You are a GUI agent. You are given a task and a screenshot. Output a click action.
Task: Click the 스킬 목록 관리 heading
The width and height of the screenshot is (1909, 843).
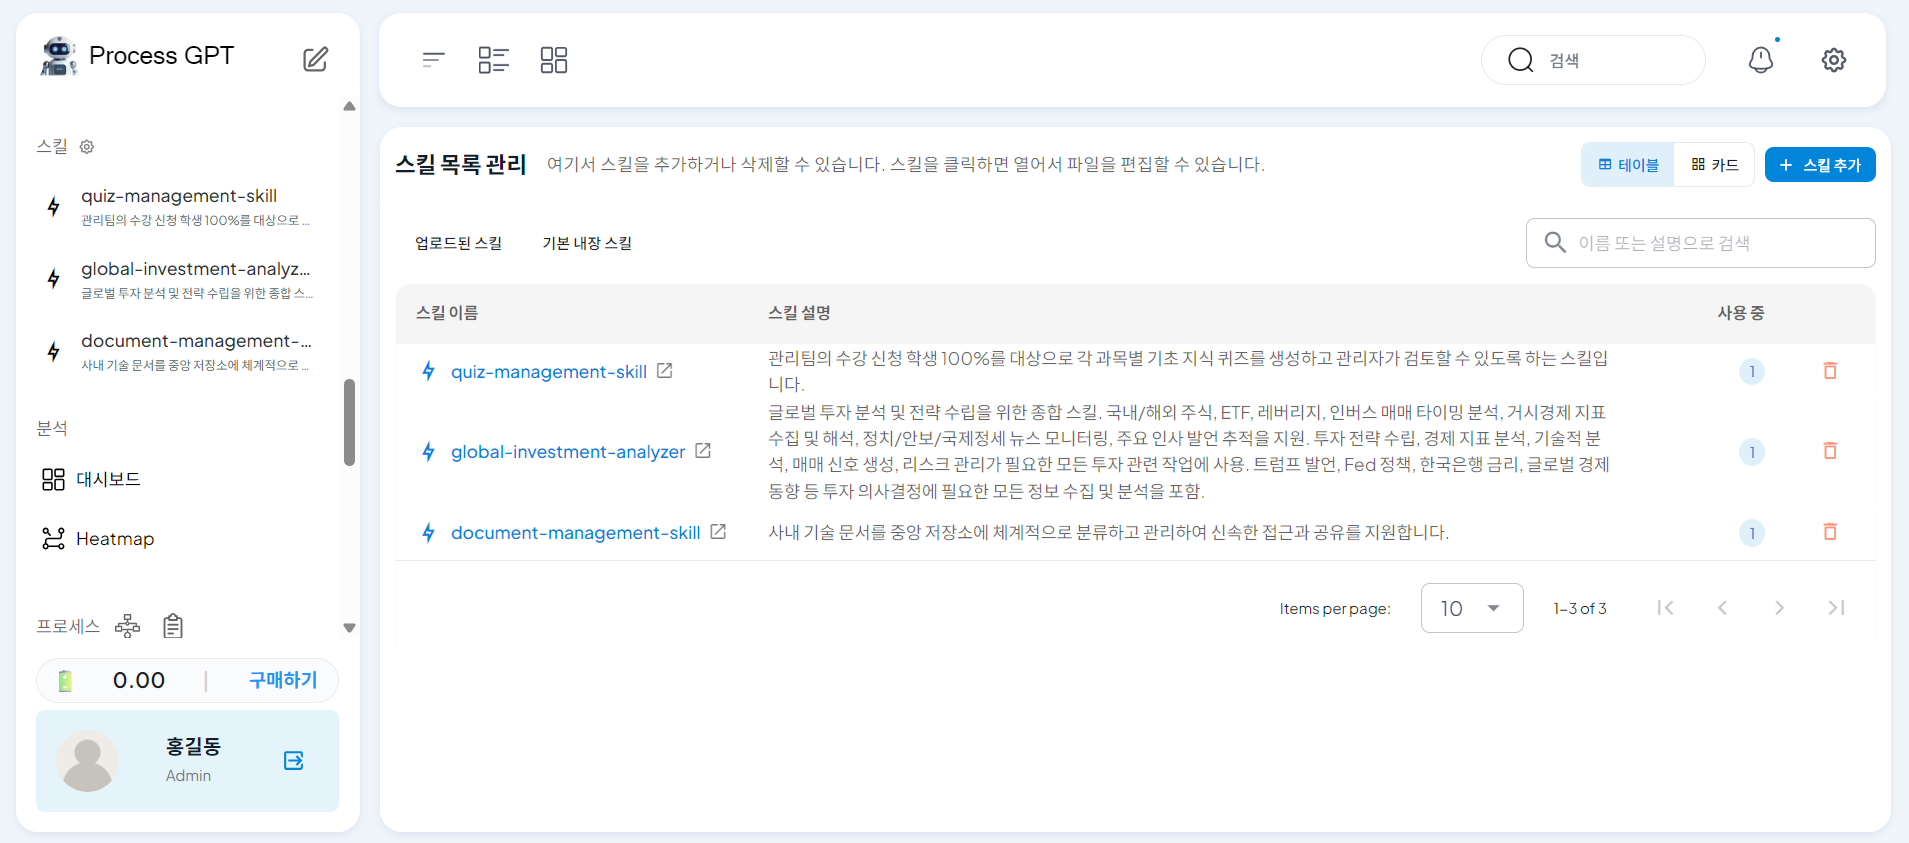(461, 164)
